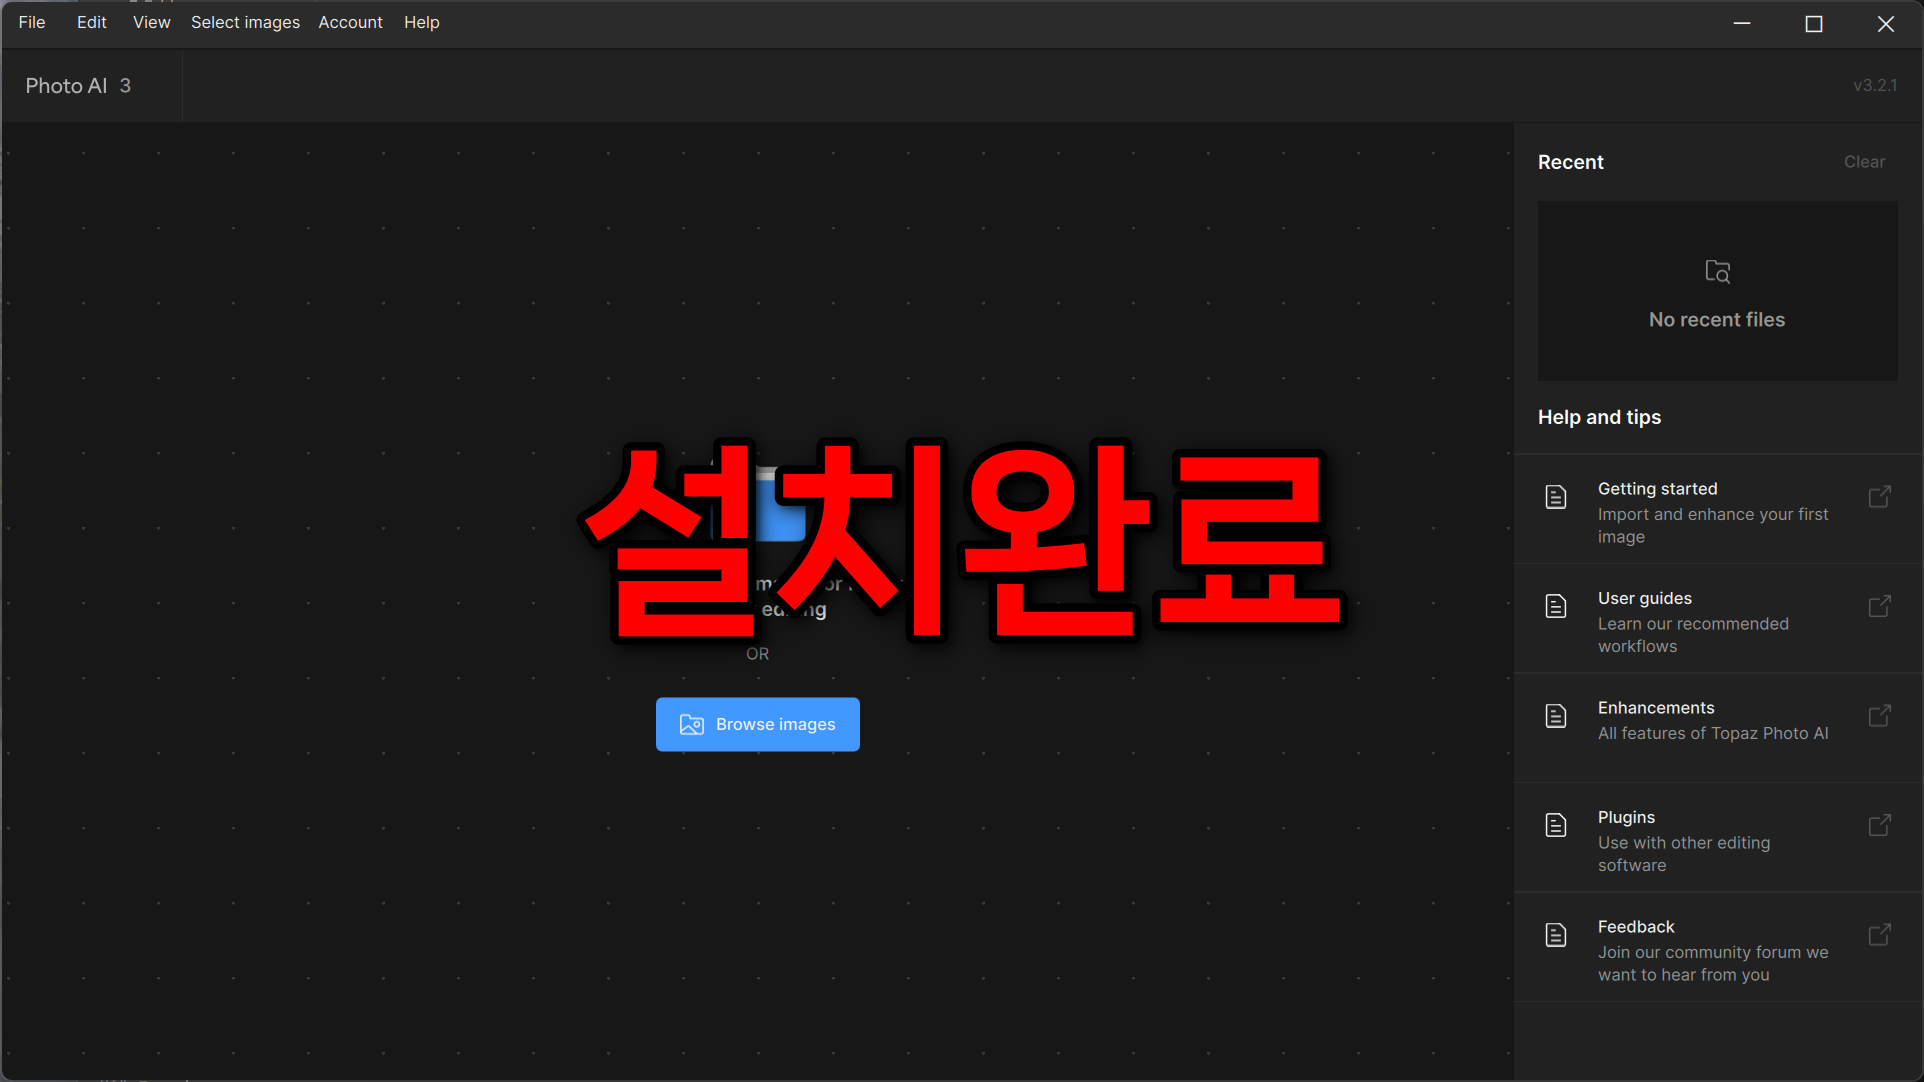This screenshot has height=1082, width=1924.
Task: Open Feedback external link icon
Action: 1879,935
